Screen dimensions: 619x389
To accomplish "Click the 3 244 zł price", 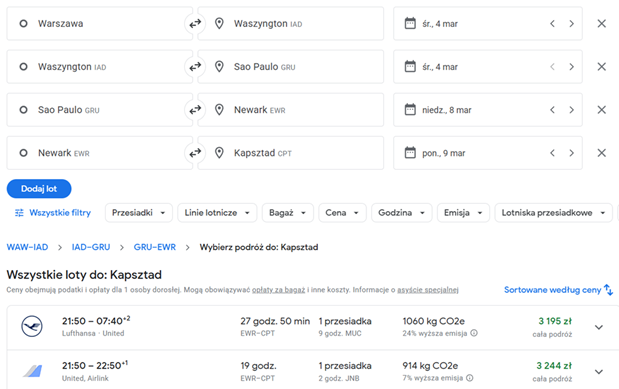I will (554, 366).
